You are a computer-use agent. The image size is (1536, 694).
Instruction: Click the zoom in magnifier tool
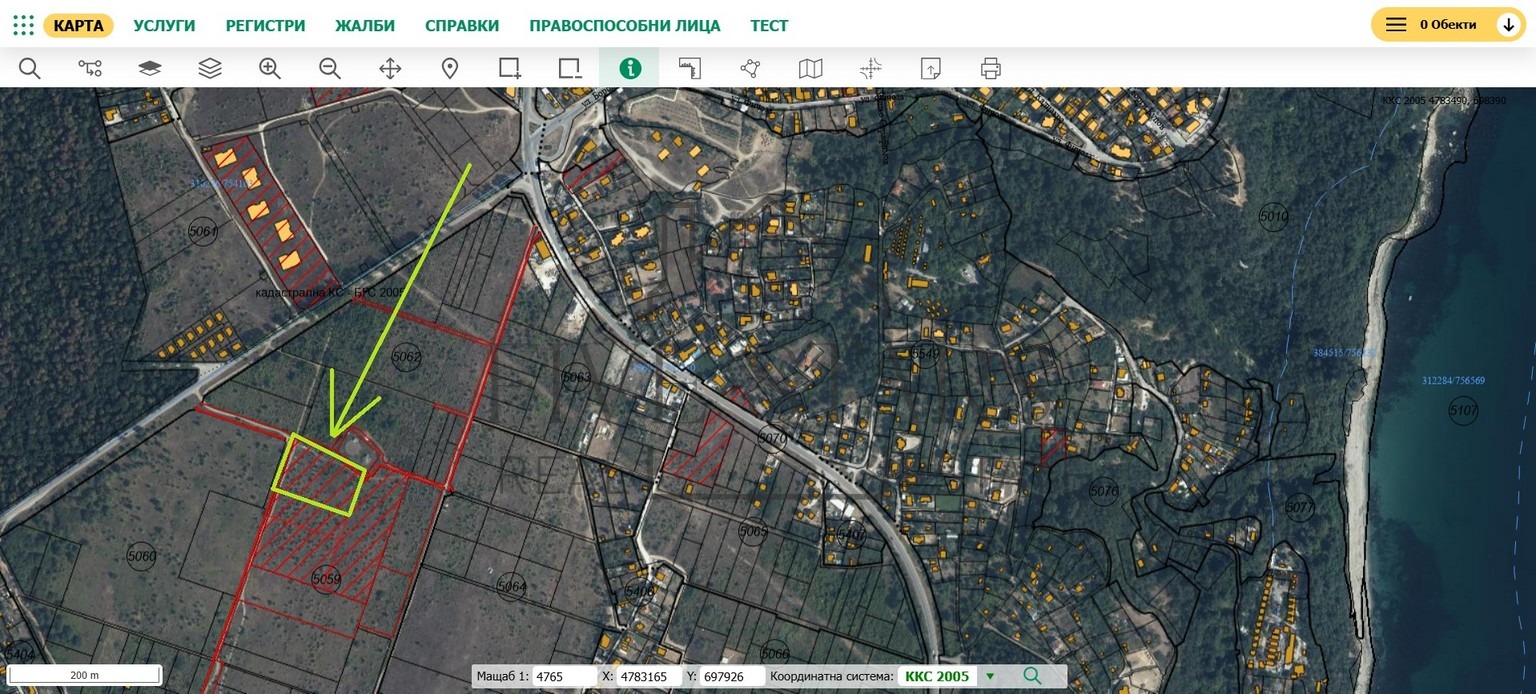tap(270, 68)
